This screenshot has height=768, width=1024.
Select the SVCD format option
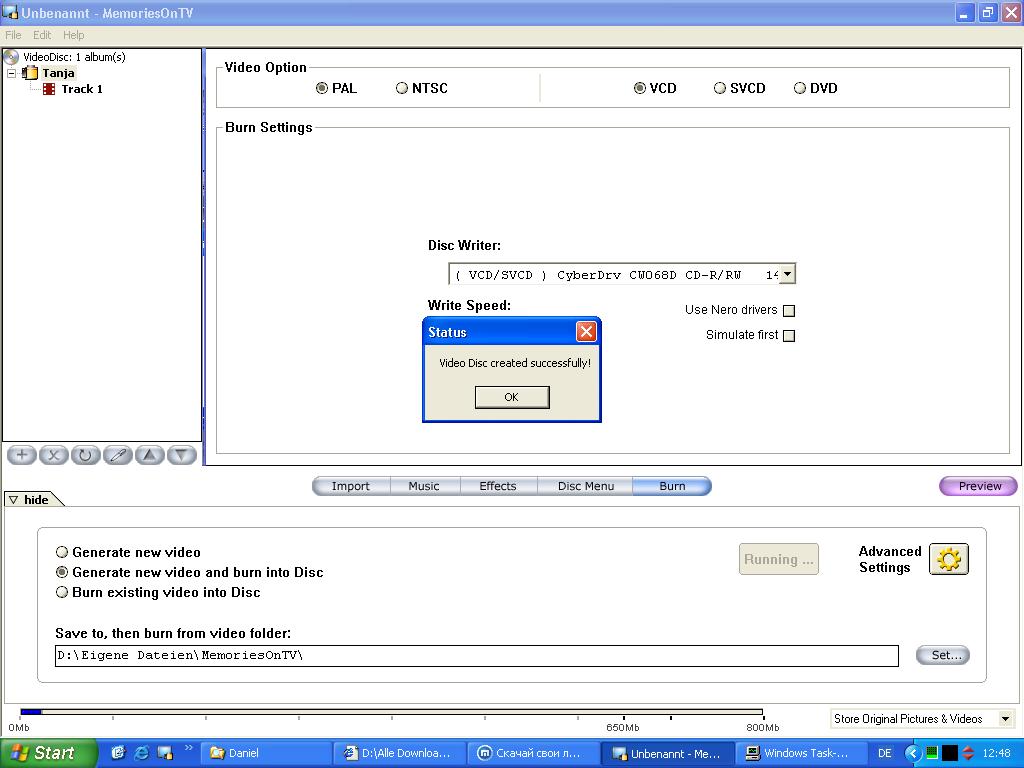pyautogui.click(x=720, y=88)
